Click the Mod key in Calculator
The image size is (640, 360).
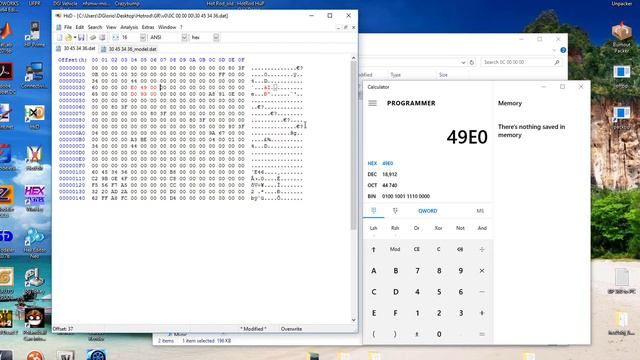click(395, 249)
